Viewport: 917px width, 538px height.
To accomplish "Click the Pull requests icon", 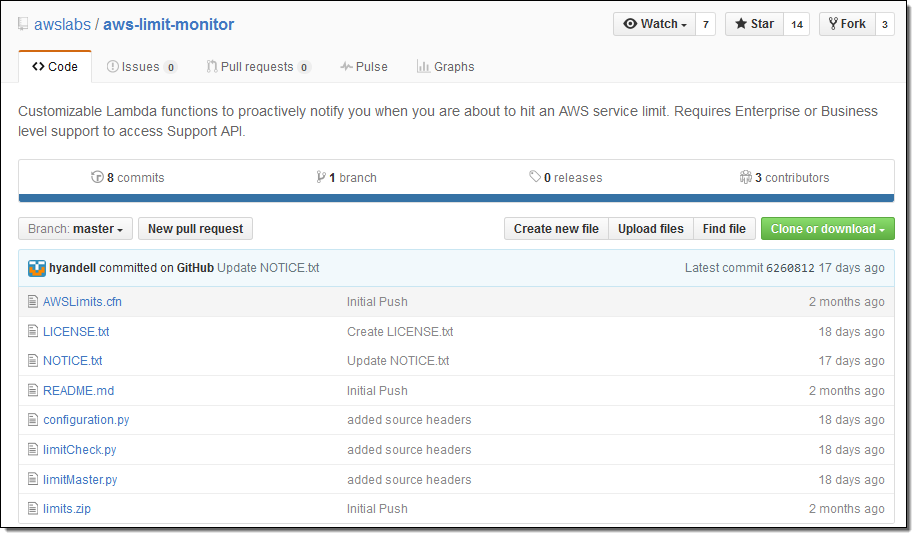I will [x=212, y=67].
